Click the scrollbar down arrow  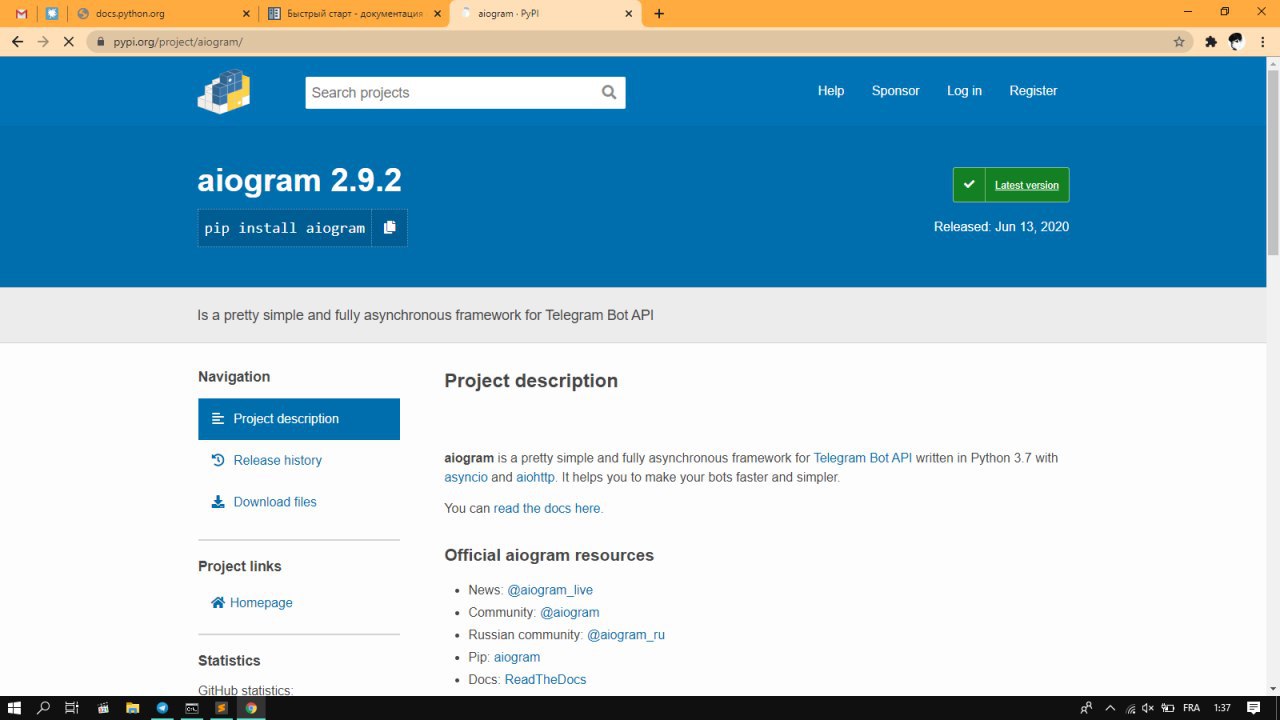tap(1273, 688)
